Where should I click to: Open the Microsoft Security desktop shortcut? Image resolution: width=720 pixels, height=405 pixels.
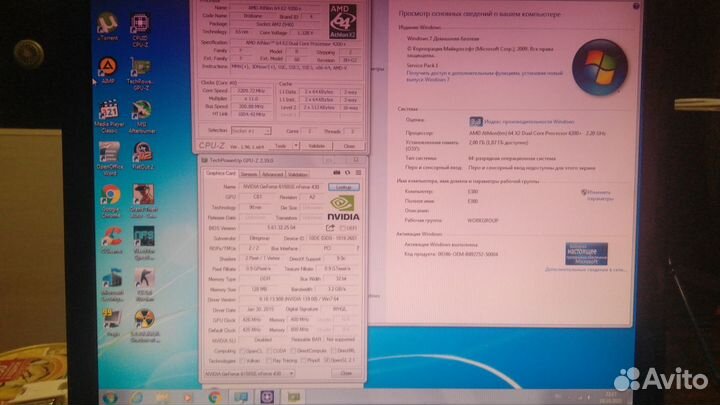[112, 286]
